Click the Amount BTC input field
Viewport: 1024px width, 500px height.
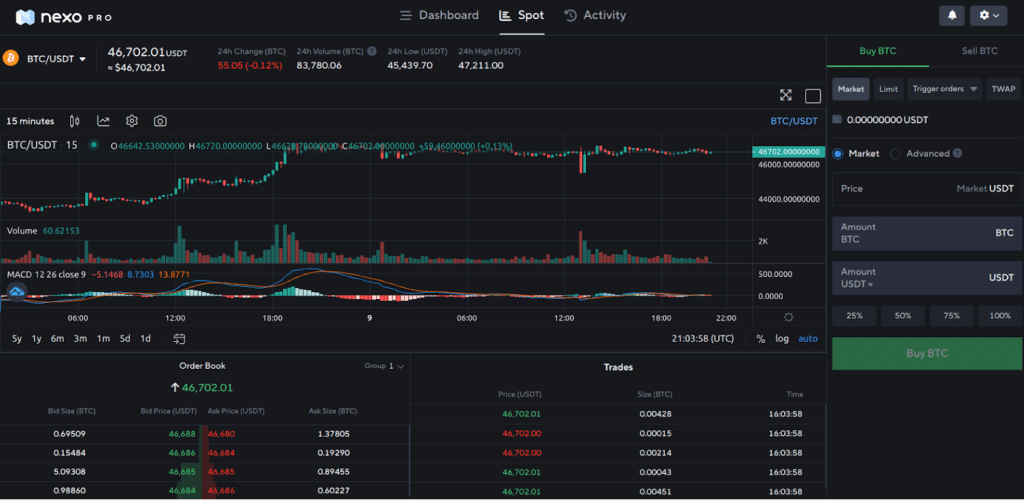coord(927,233)
